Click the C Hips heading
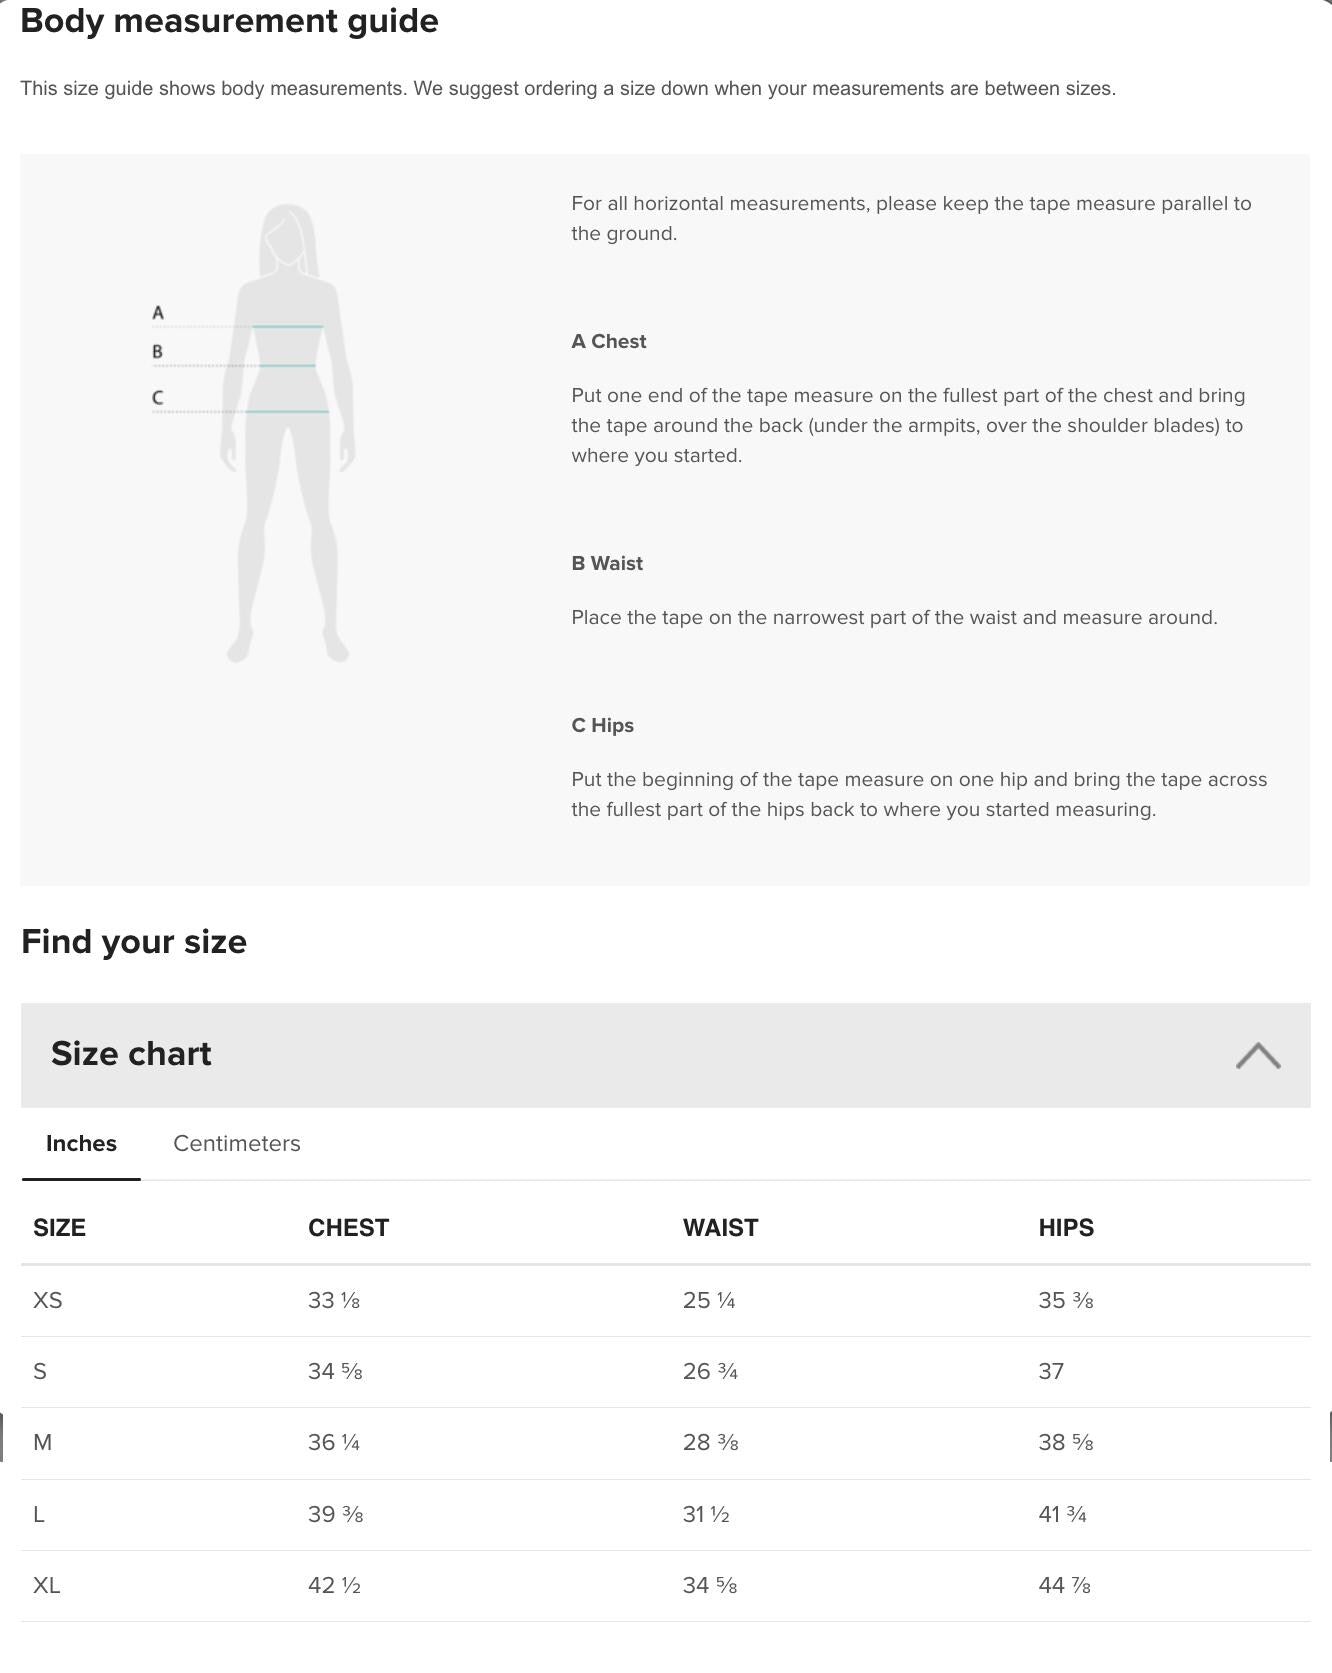This screenshot has width=1332, height=1673. click(x=602, y=725)
